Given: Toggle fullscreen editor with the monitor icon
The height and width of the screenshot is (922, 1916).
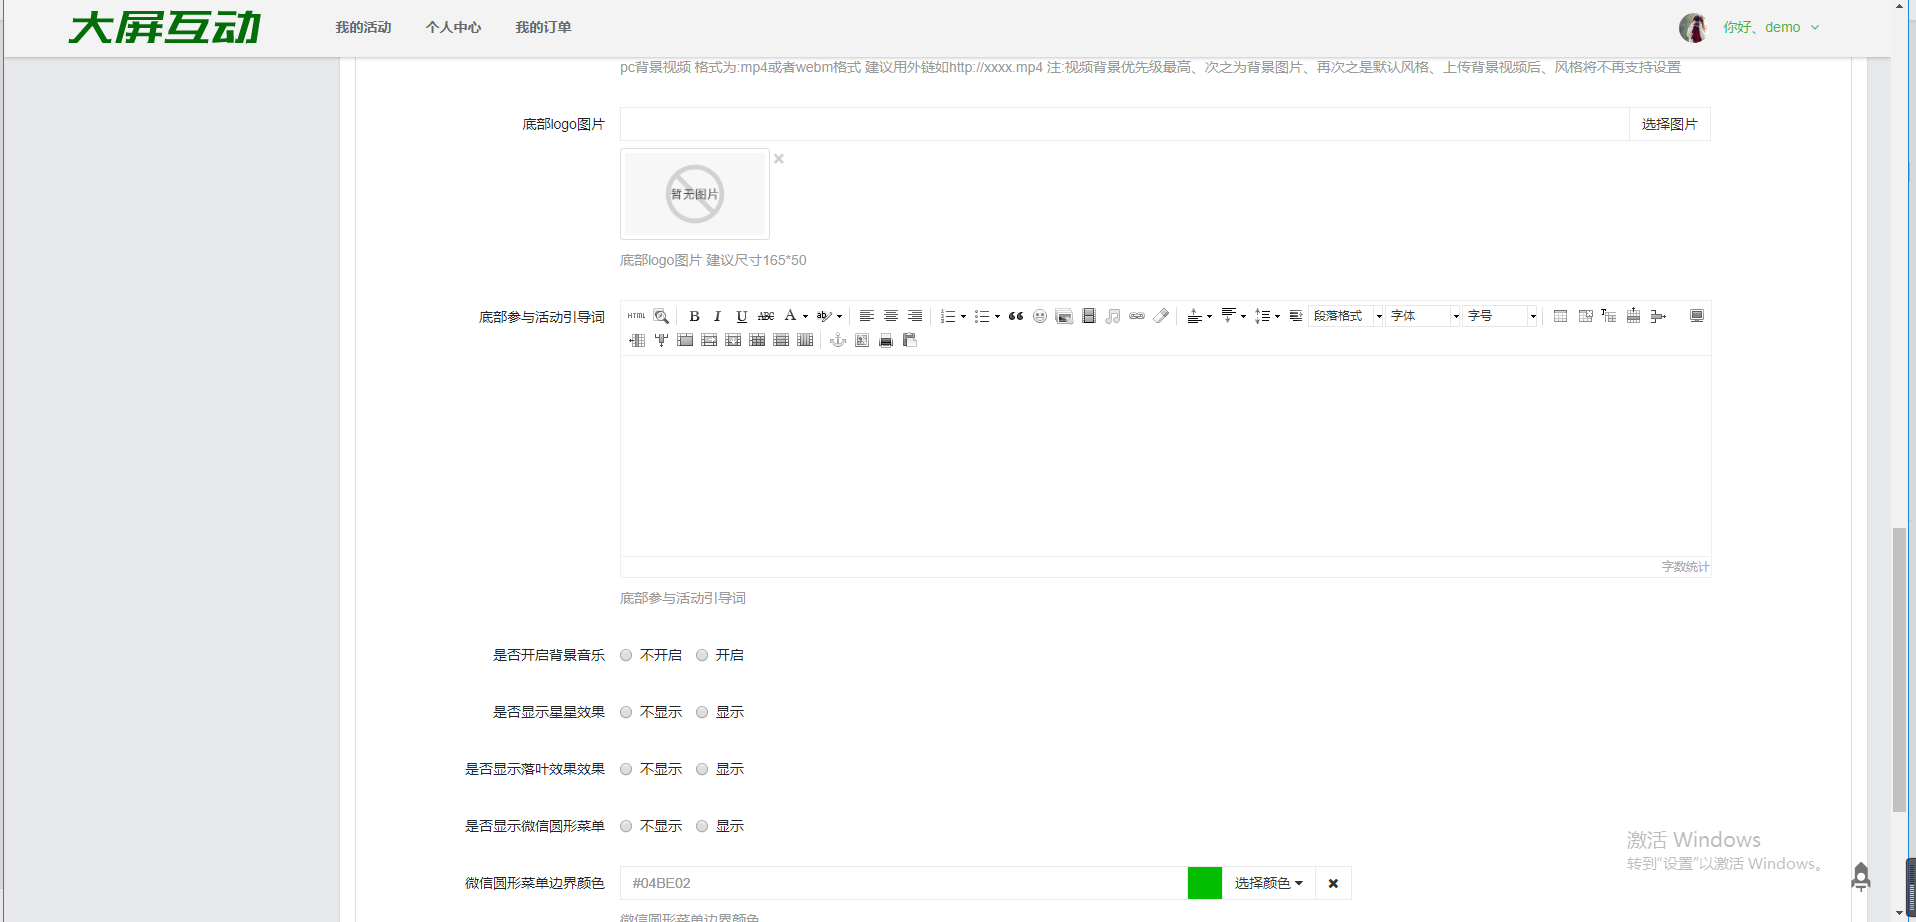Looking at the screenshot, I should pyautogui.click(x=1696, y=316).
